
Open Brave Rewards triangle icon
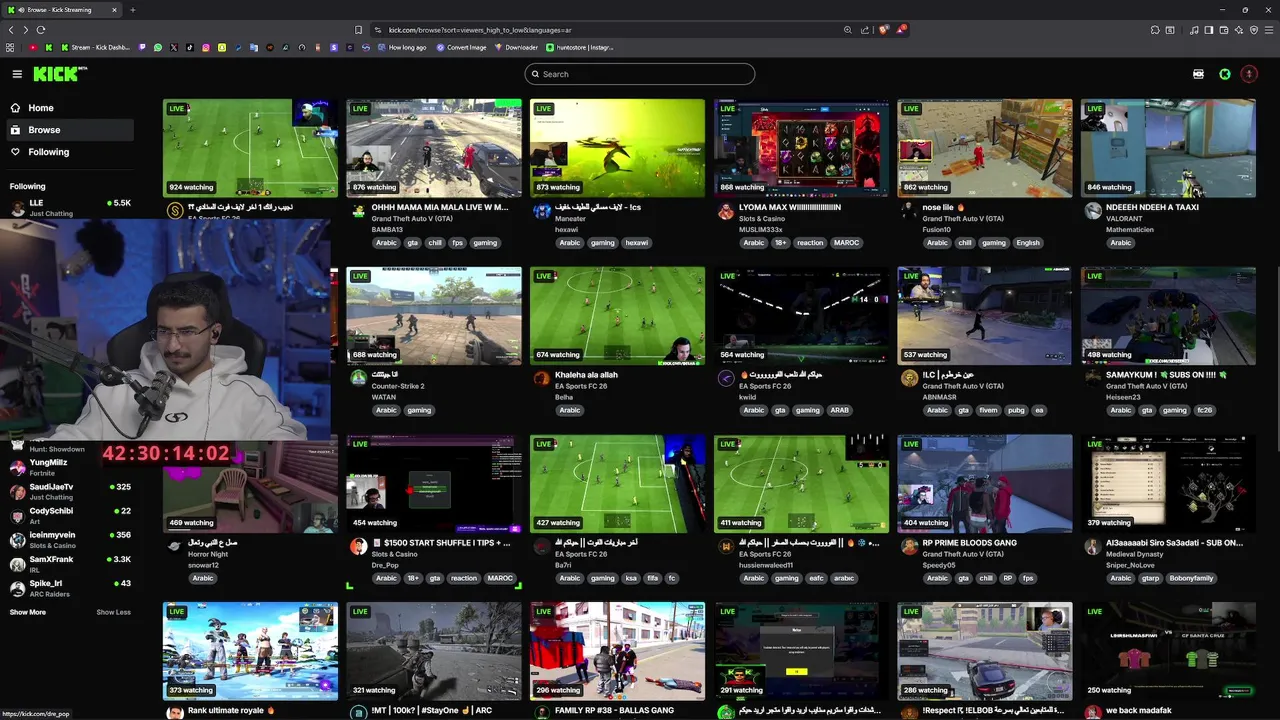pos(901,29)
